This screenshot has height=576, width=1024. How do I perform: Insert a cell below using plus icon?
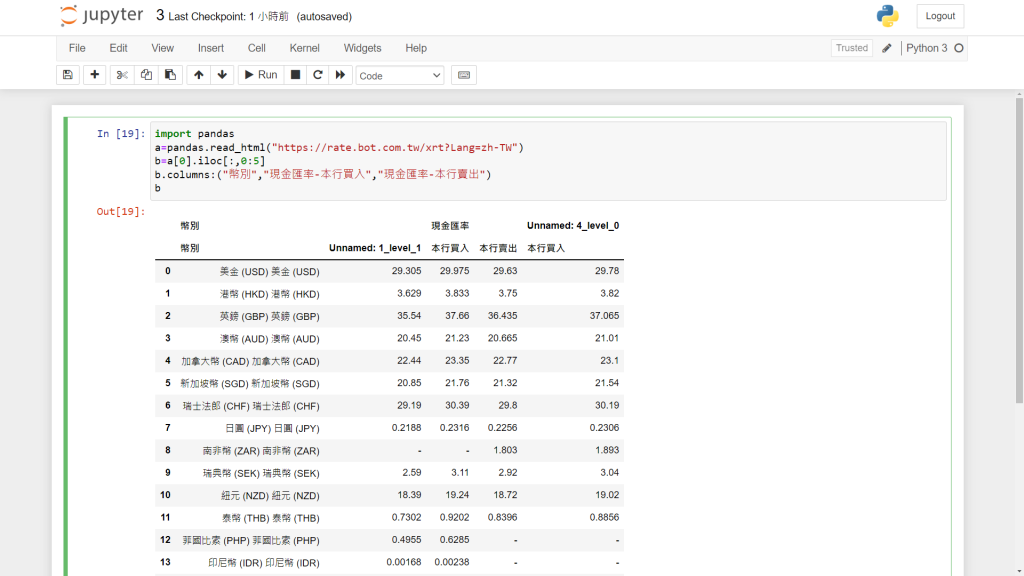click(x=95, y=75)
